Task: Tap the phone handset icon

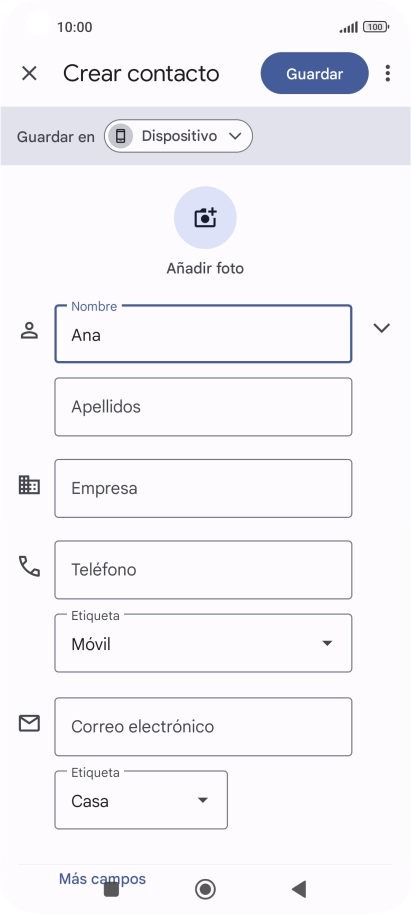Action: coord(29,566)
